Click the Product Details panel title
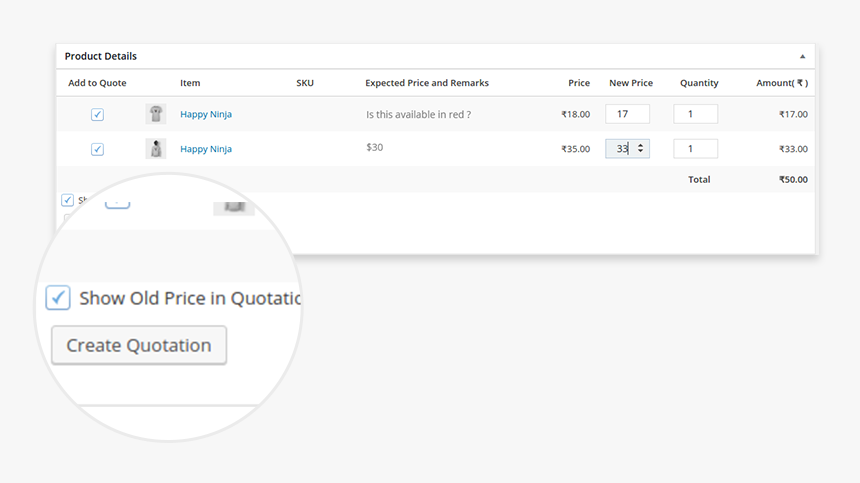The height and width of the screenshot is (483, 860). [101, 57]
